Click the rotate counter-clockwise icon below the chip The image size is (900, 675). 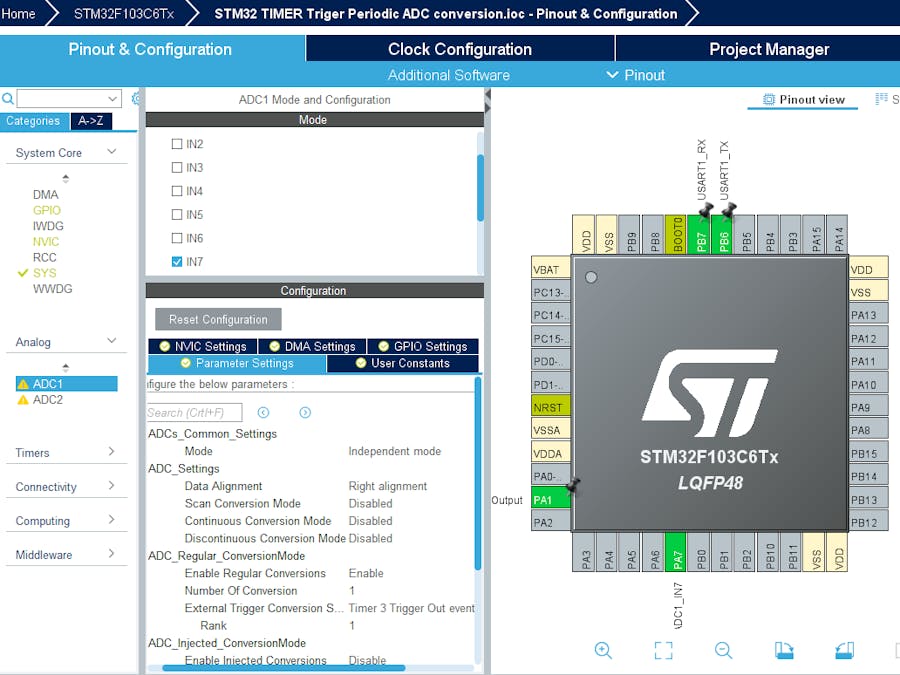845,650
